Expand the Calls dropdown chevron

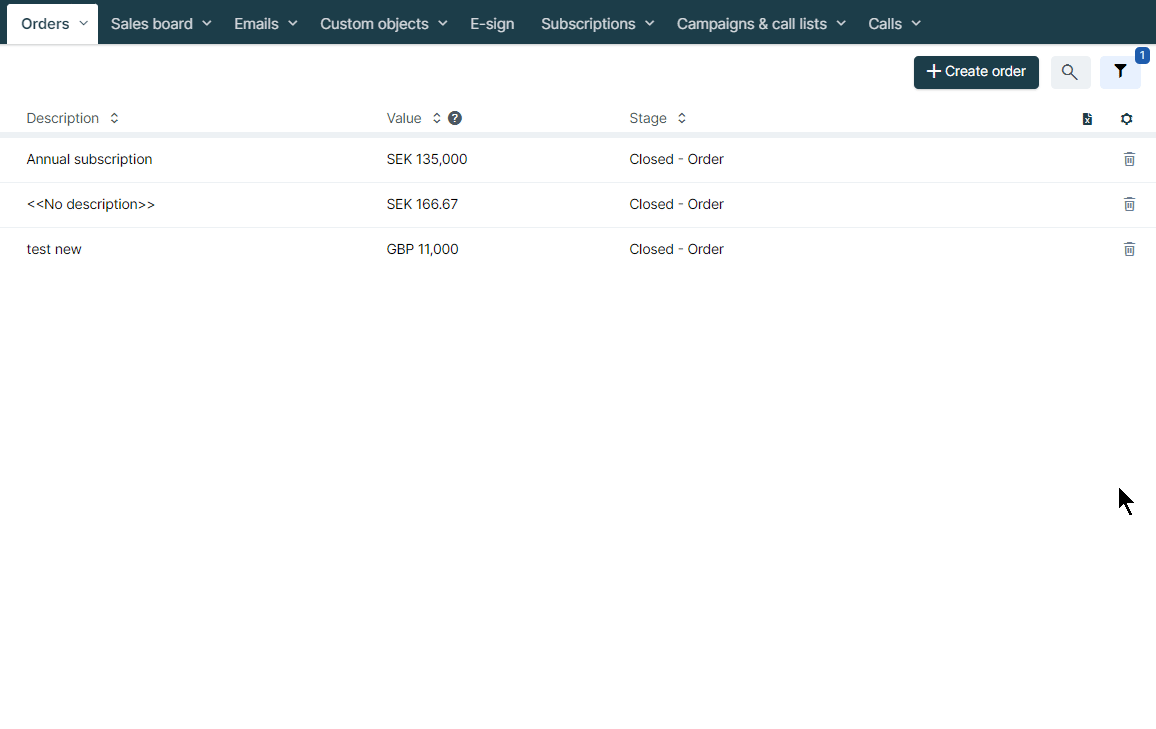(916, 24)
